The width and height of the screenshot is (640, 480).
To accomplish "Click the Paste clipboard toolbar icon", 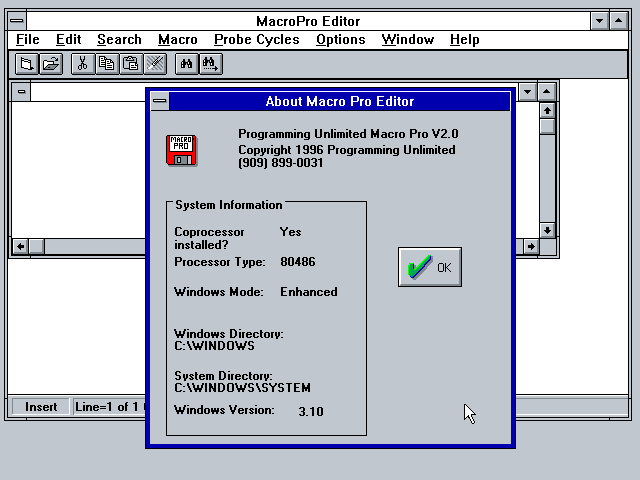I will tap(131, 64).
